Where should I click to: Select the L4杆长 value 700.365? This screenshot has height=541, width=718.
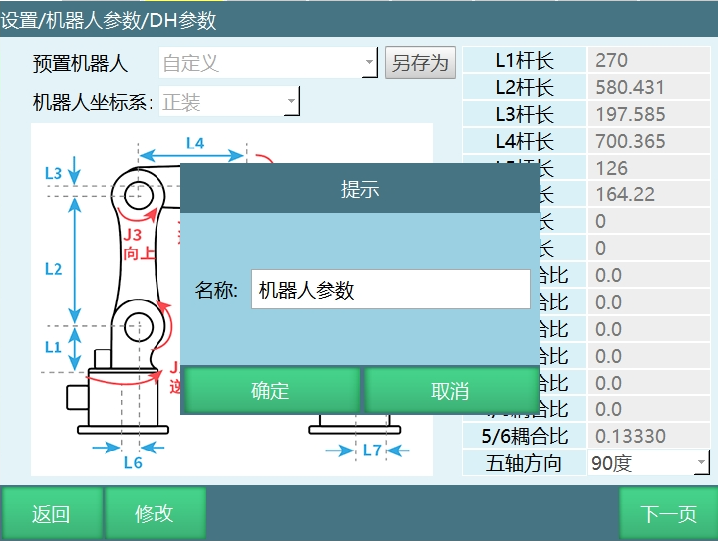(x=648, y=141)
